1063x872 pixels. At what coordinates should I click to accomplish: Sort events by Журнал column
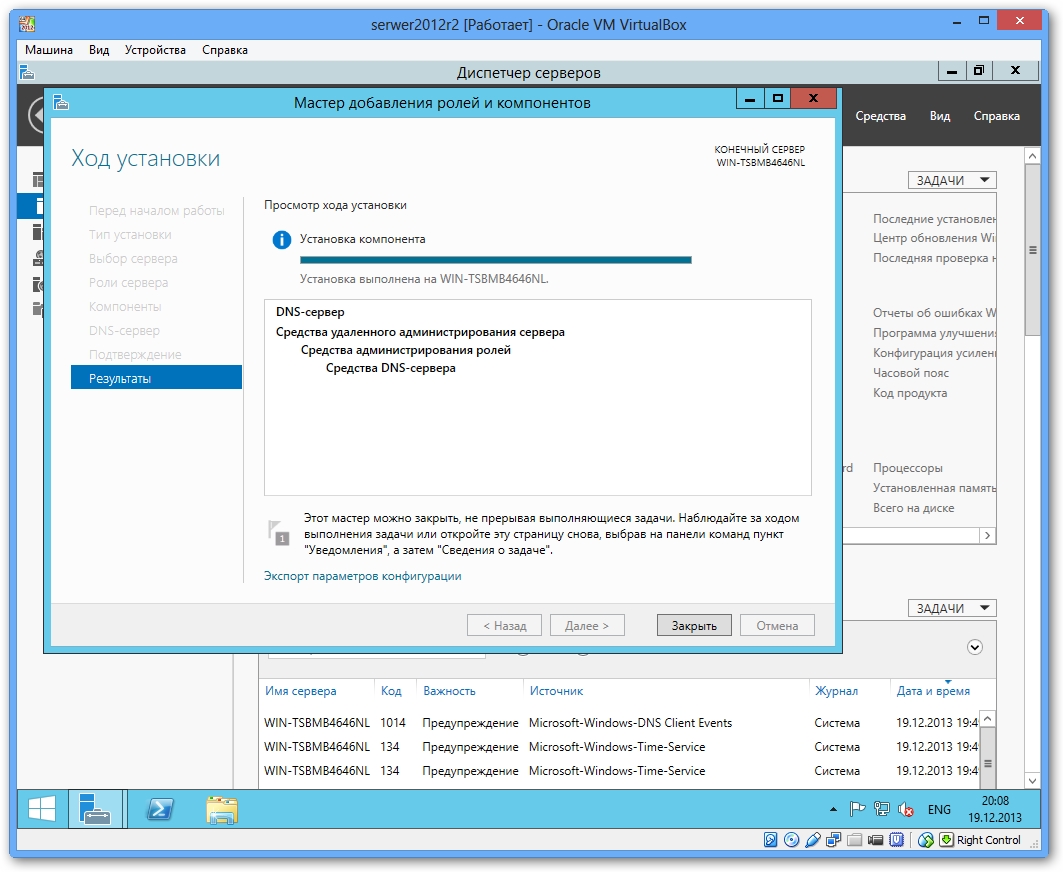tap(837, 691)
